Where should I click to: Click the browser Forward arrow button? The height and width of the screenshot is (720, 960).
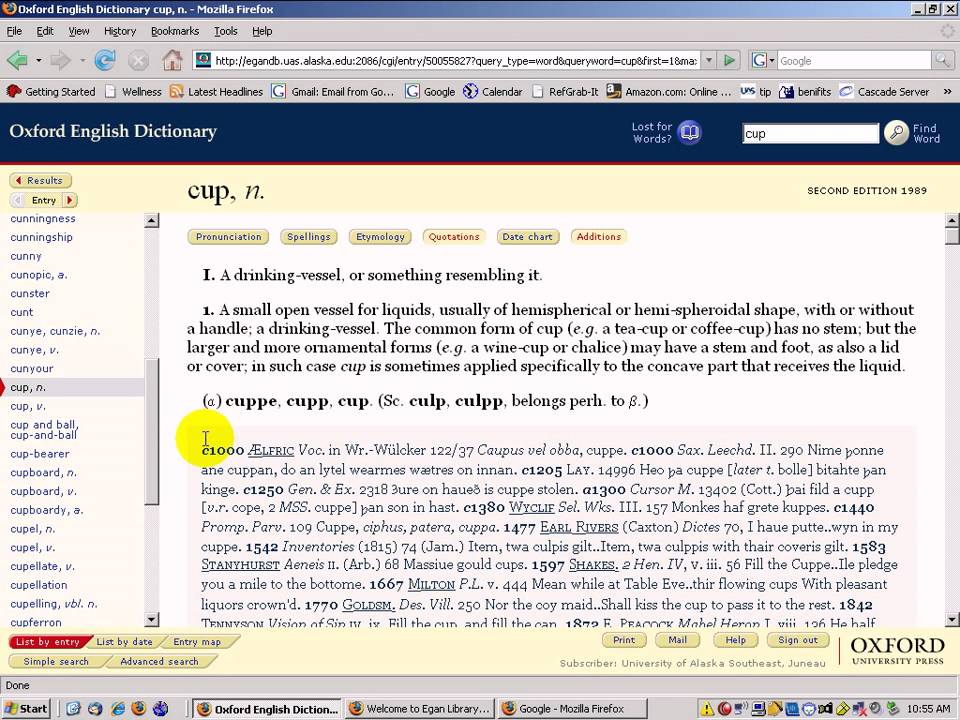60,60
